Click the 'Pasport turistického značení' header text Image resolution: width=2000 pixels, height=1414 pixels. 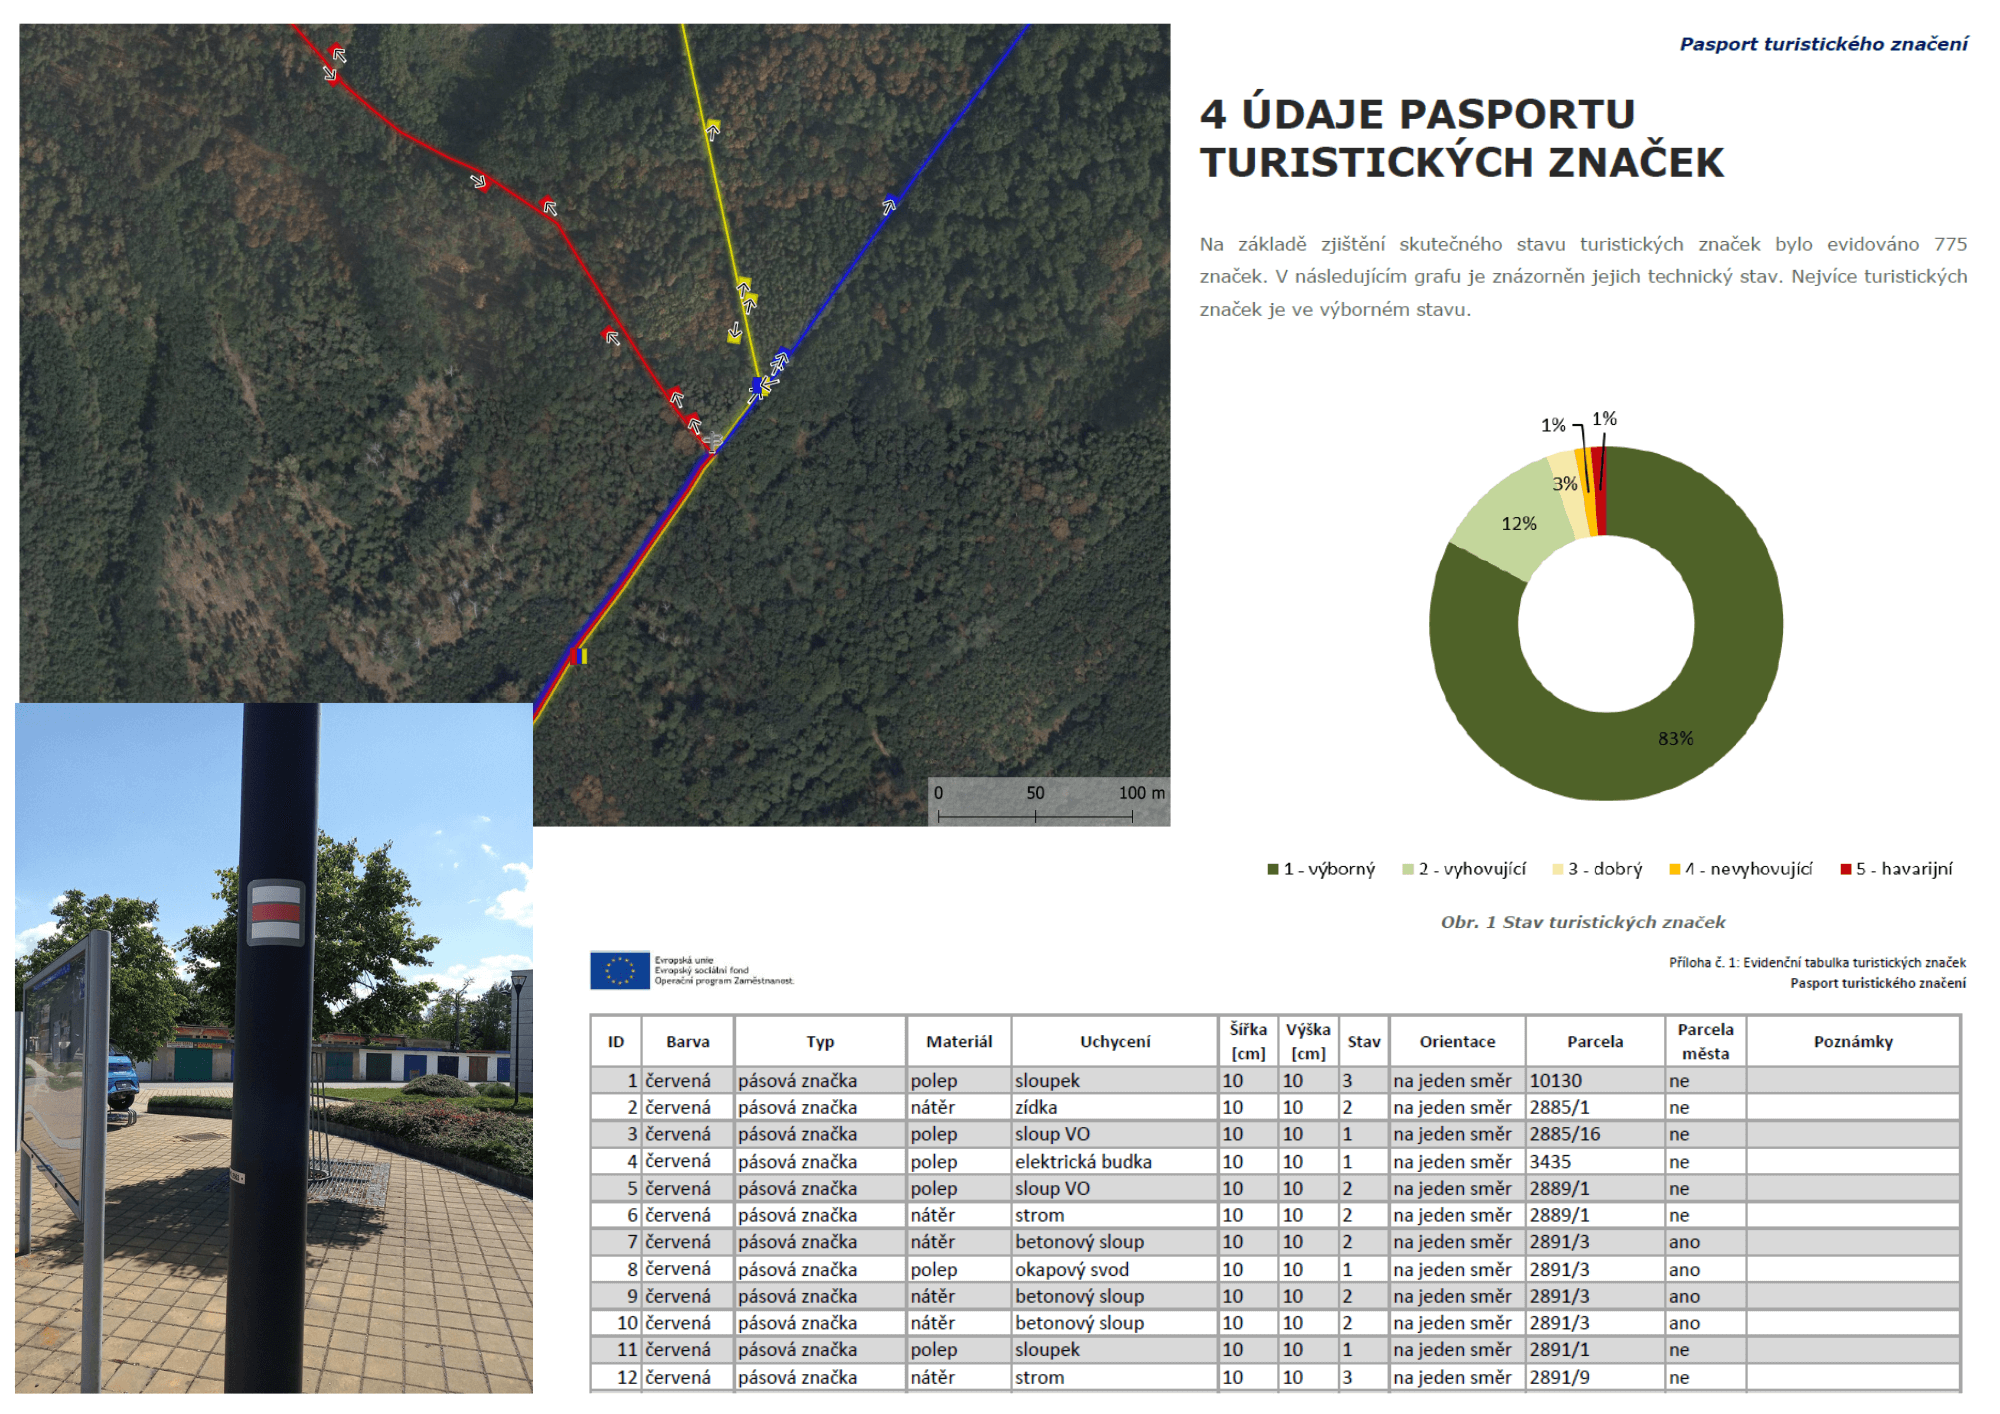(x=1823, y=44)
